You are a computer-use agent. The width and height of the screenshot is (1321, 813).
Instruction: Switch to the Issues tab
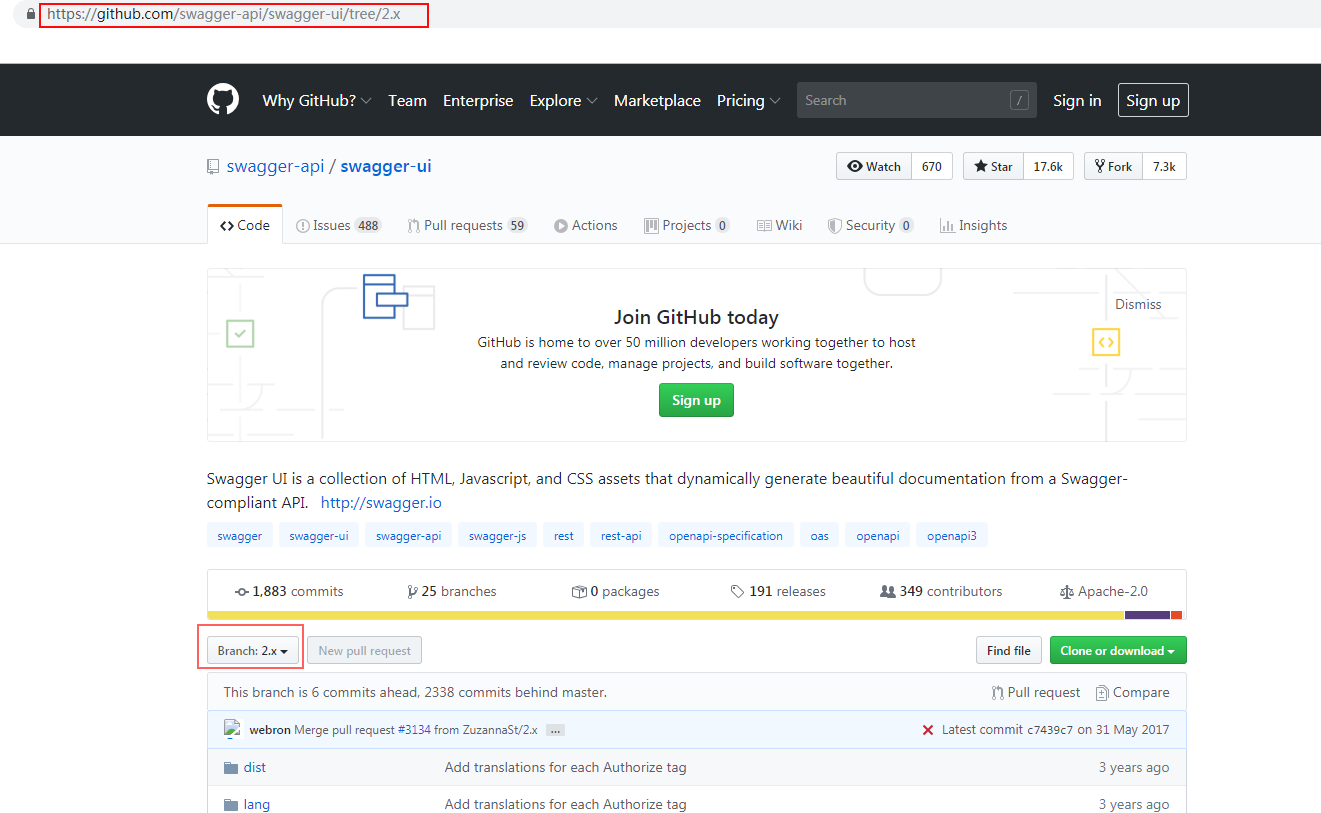tap(339, 225)
